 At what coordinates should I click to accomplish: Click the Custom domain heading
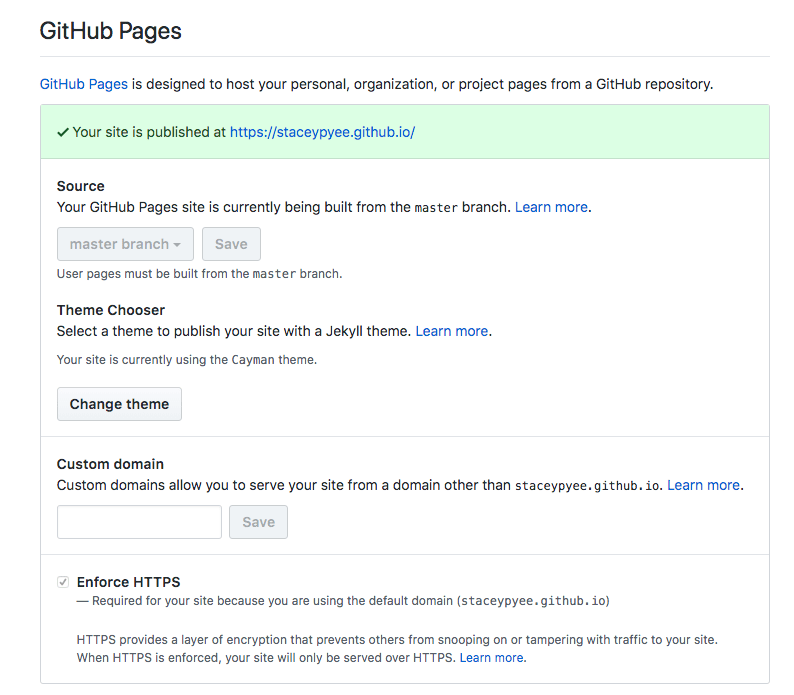[110, 465]
